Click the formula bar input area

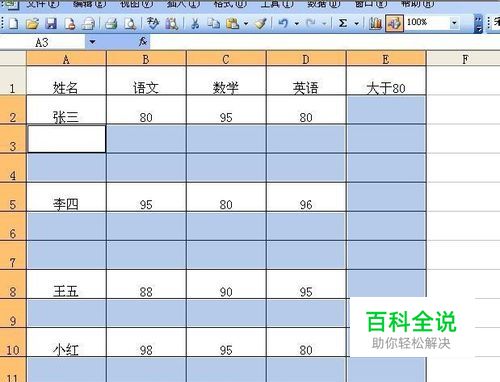pyautogui.click(x=325, y=42)
